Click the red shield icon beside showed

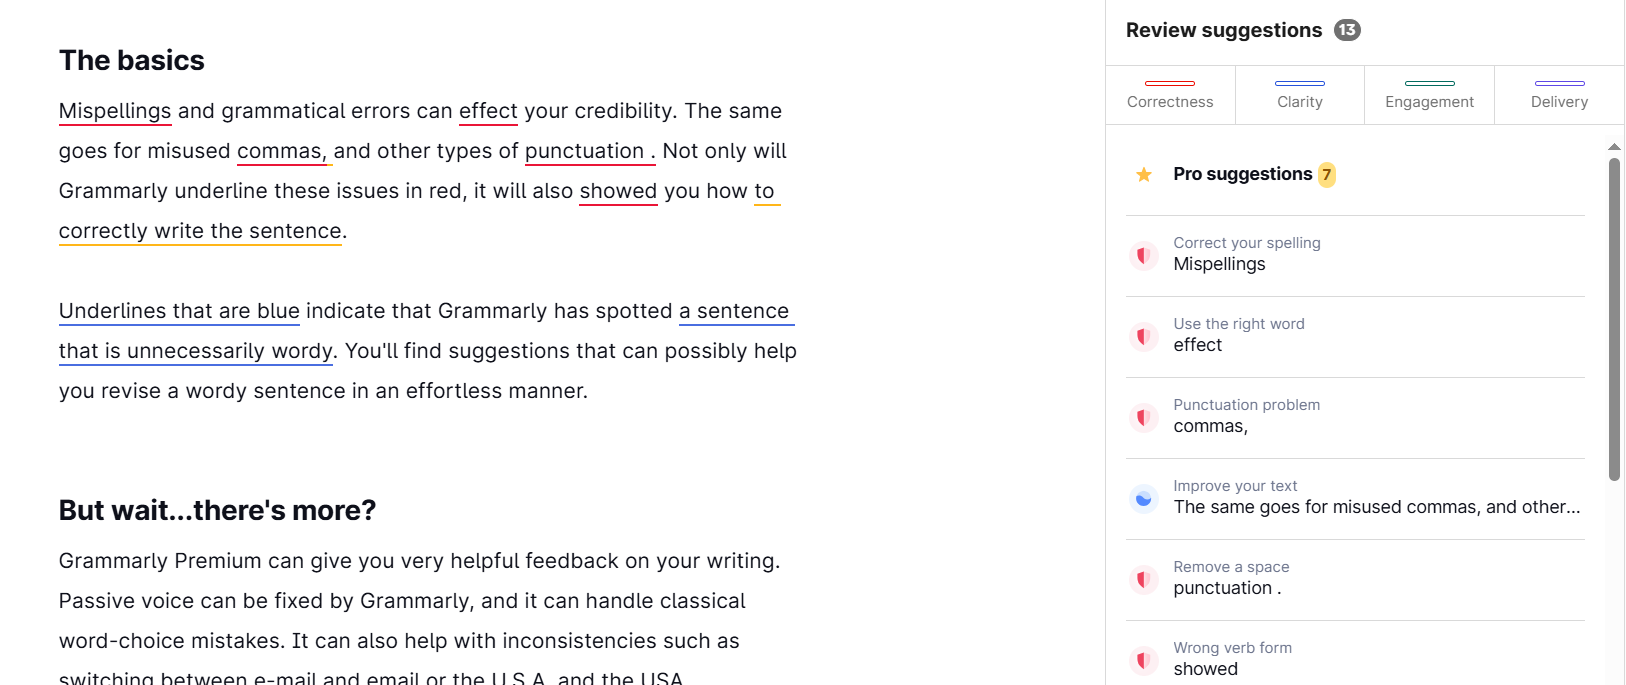tap(1144, 661)
